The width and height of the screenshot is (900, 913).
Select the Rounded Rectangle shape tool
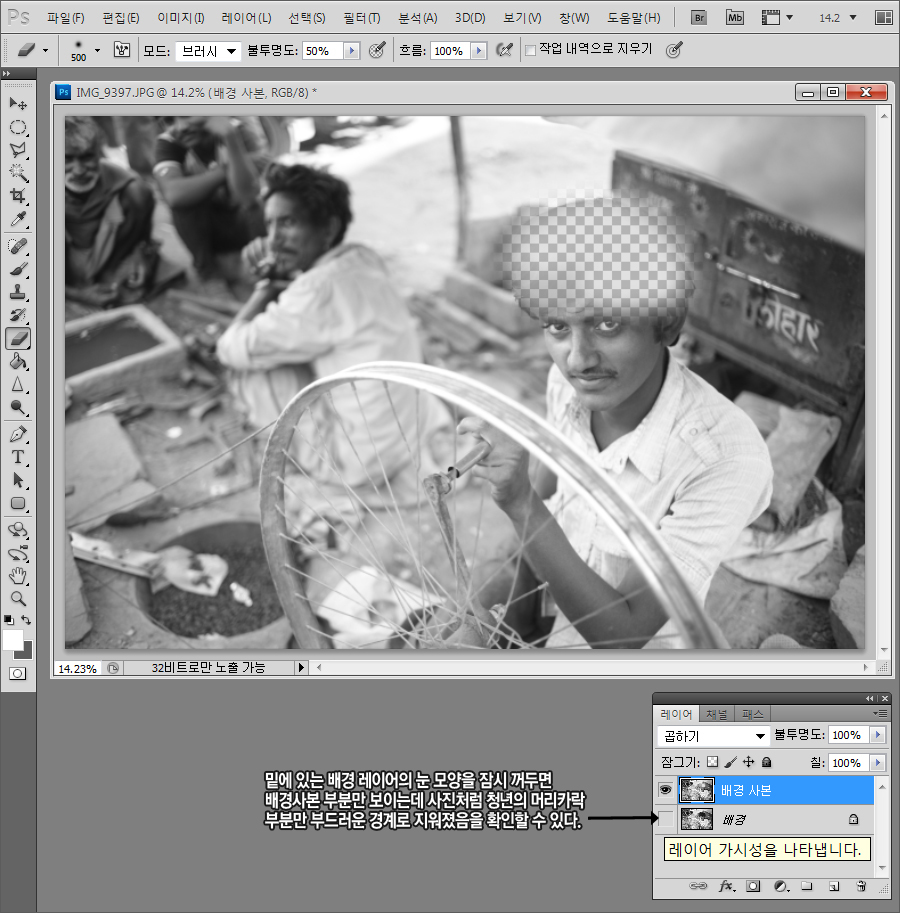click(x=18, y=504)
